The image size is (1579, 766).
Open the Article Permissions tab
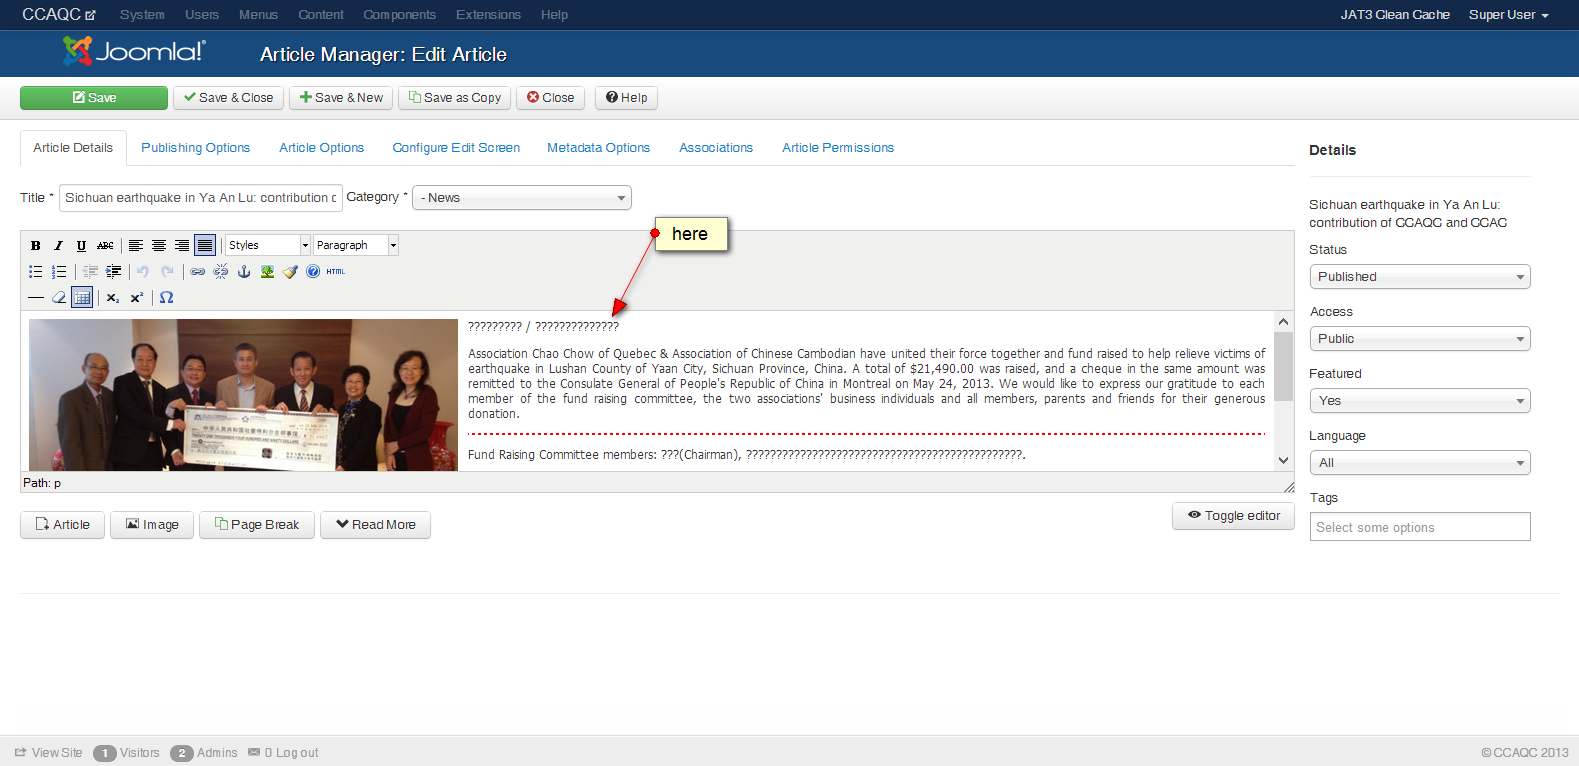point(838,148)
